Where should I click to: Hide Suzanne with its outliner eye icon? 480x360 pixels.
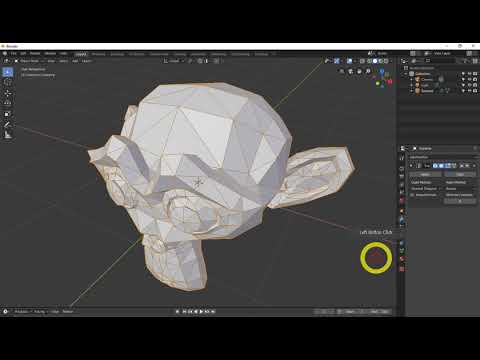point(469,91)
